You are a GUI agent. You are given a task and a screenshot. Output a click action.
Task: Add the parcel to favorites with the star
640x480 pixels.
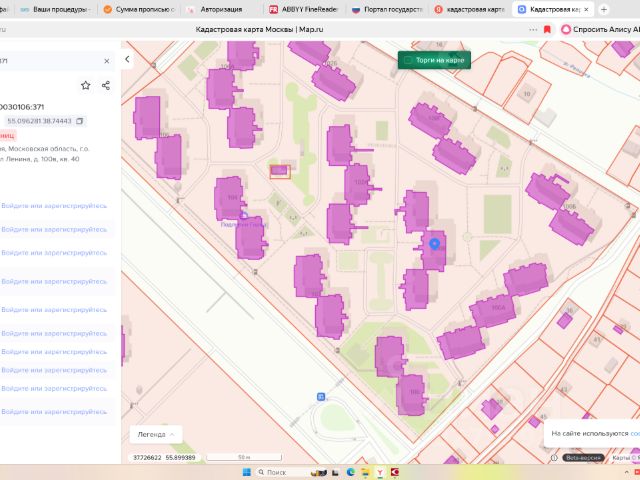pos(86,86)
